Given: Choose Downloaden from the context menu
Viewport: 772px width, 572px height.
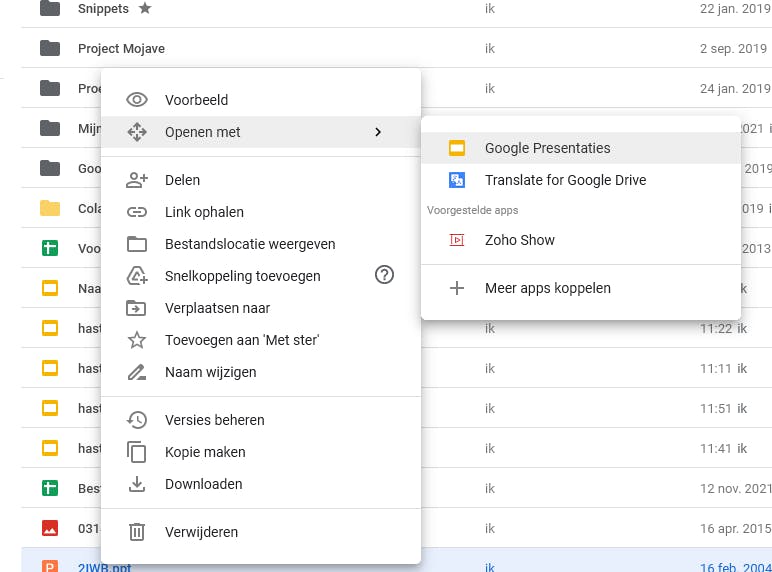Looking at the screenshot, I should (203, 484).
